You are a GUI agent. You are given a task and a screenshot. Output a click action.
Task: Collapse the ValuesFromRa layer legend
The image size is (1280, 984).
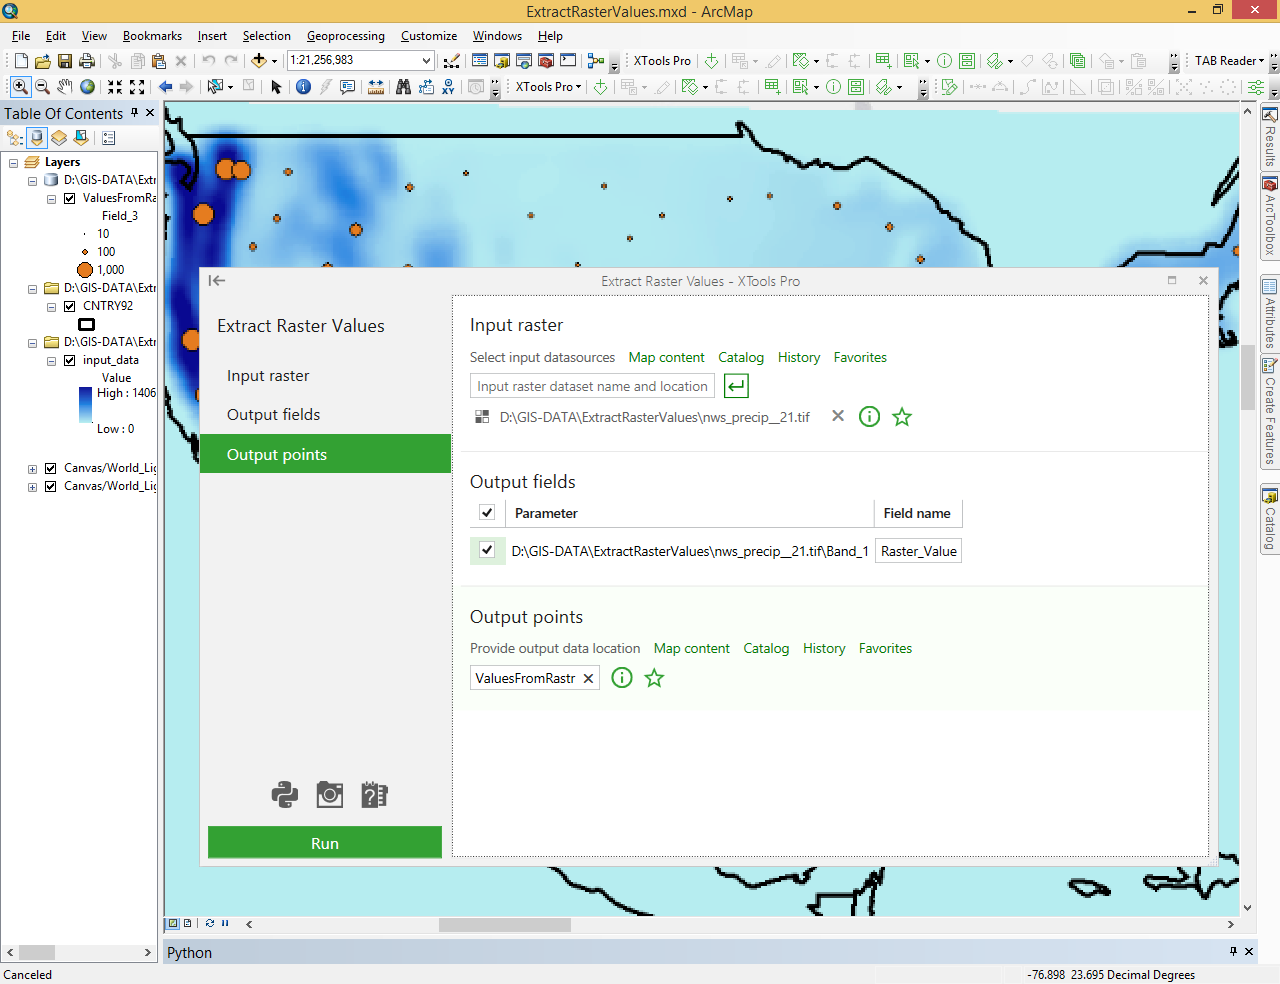[x=51, y=199]
